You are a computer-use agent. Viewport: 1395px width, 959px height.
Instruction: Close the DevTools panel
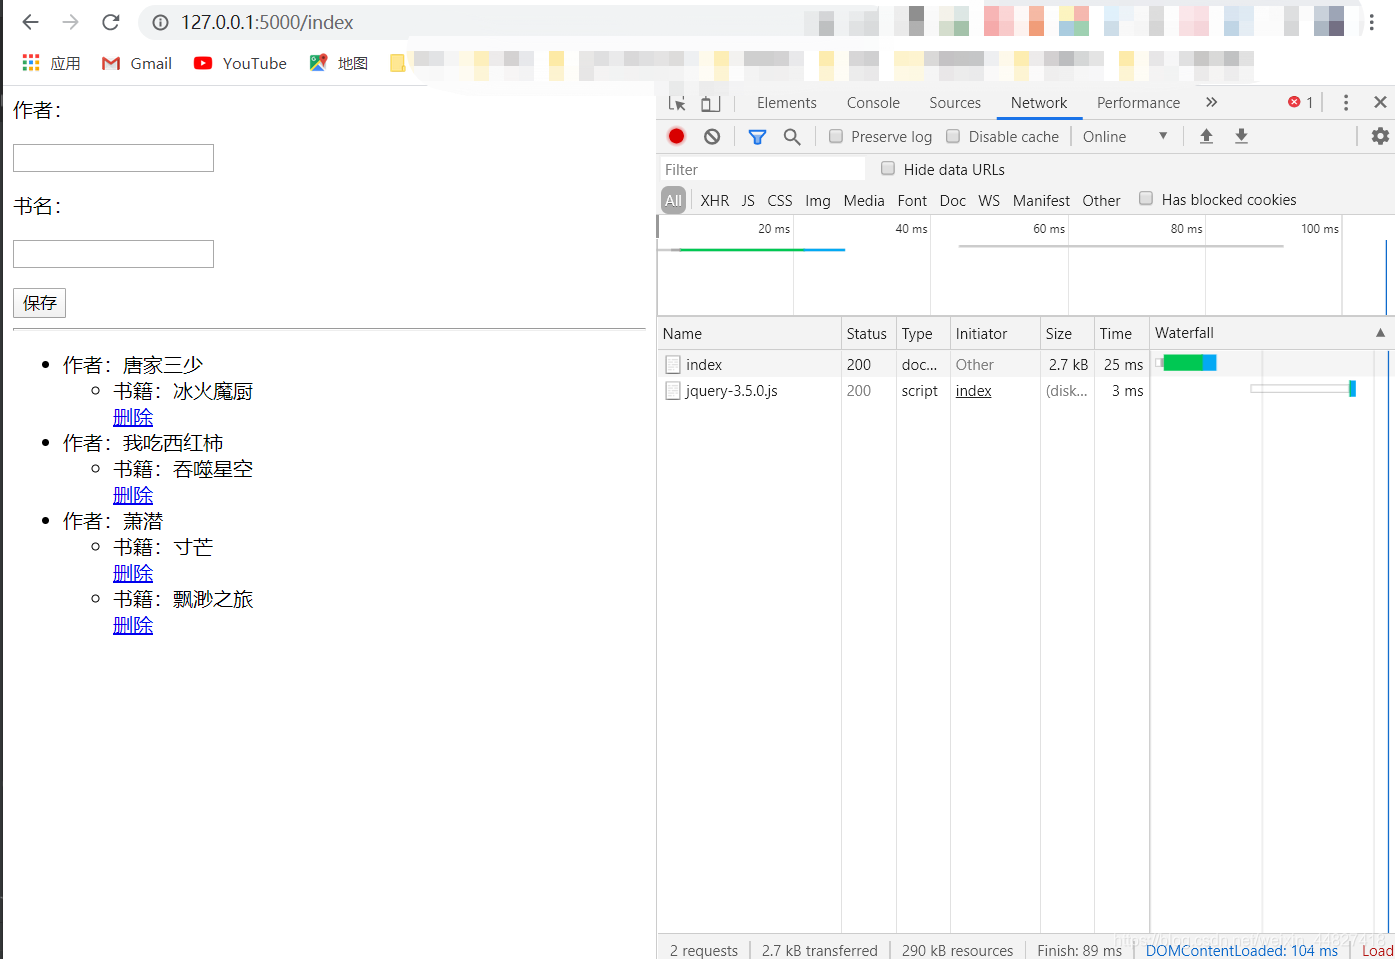point(1380,102)
